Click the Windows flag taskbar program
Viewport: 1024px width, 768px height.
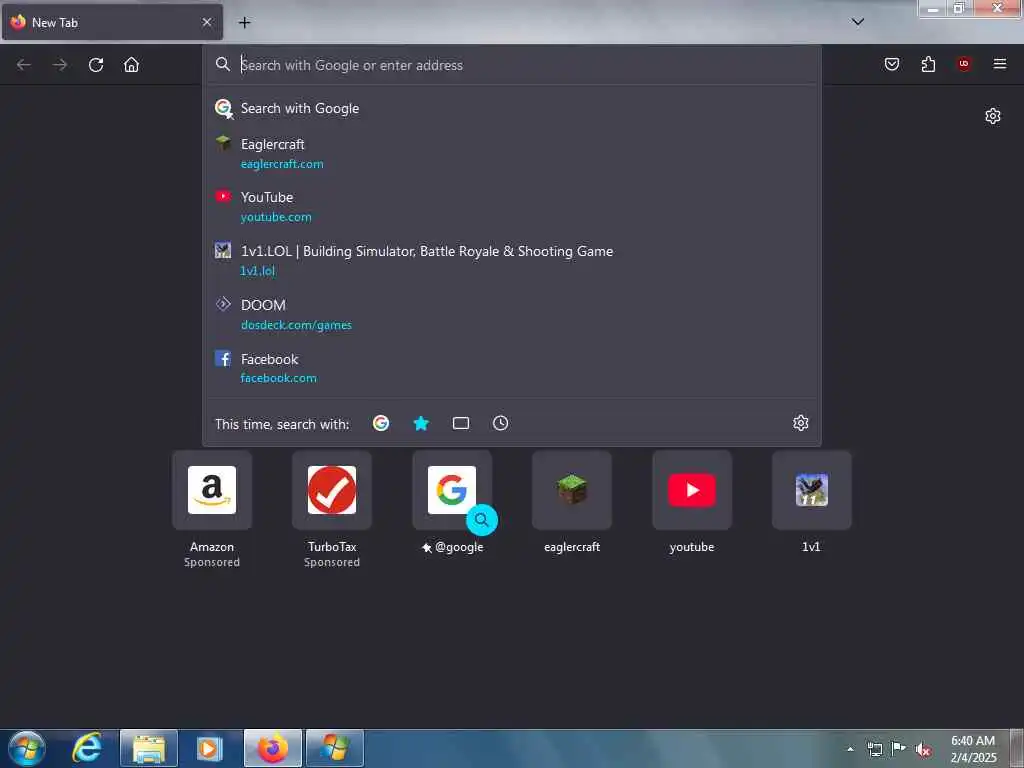tap(335, 748)
